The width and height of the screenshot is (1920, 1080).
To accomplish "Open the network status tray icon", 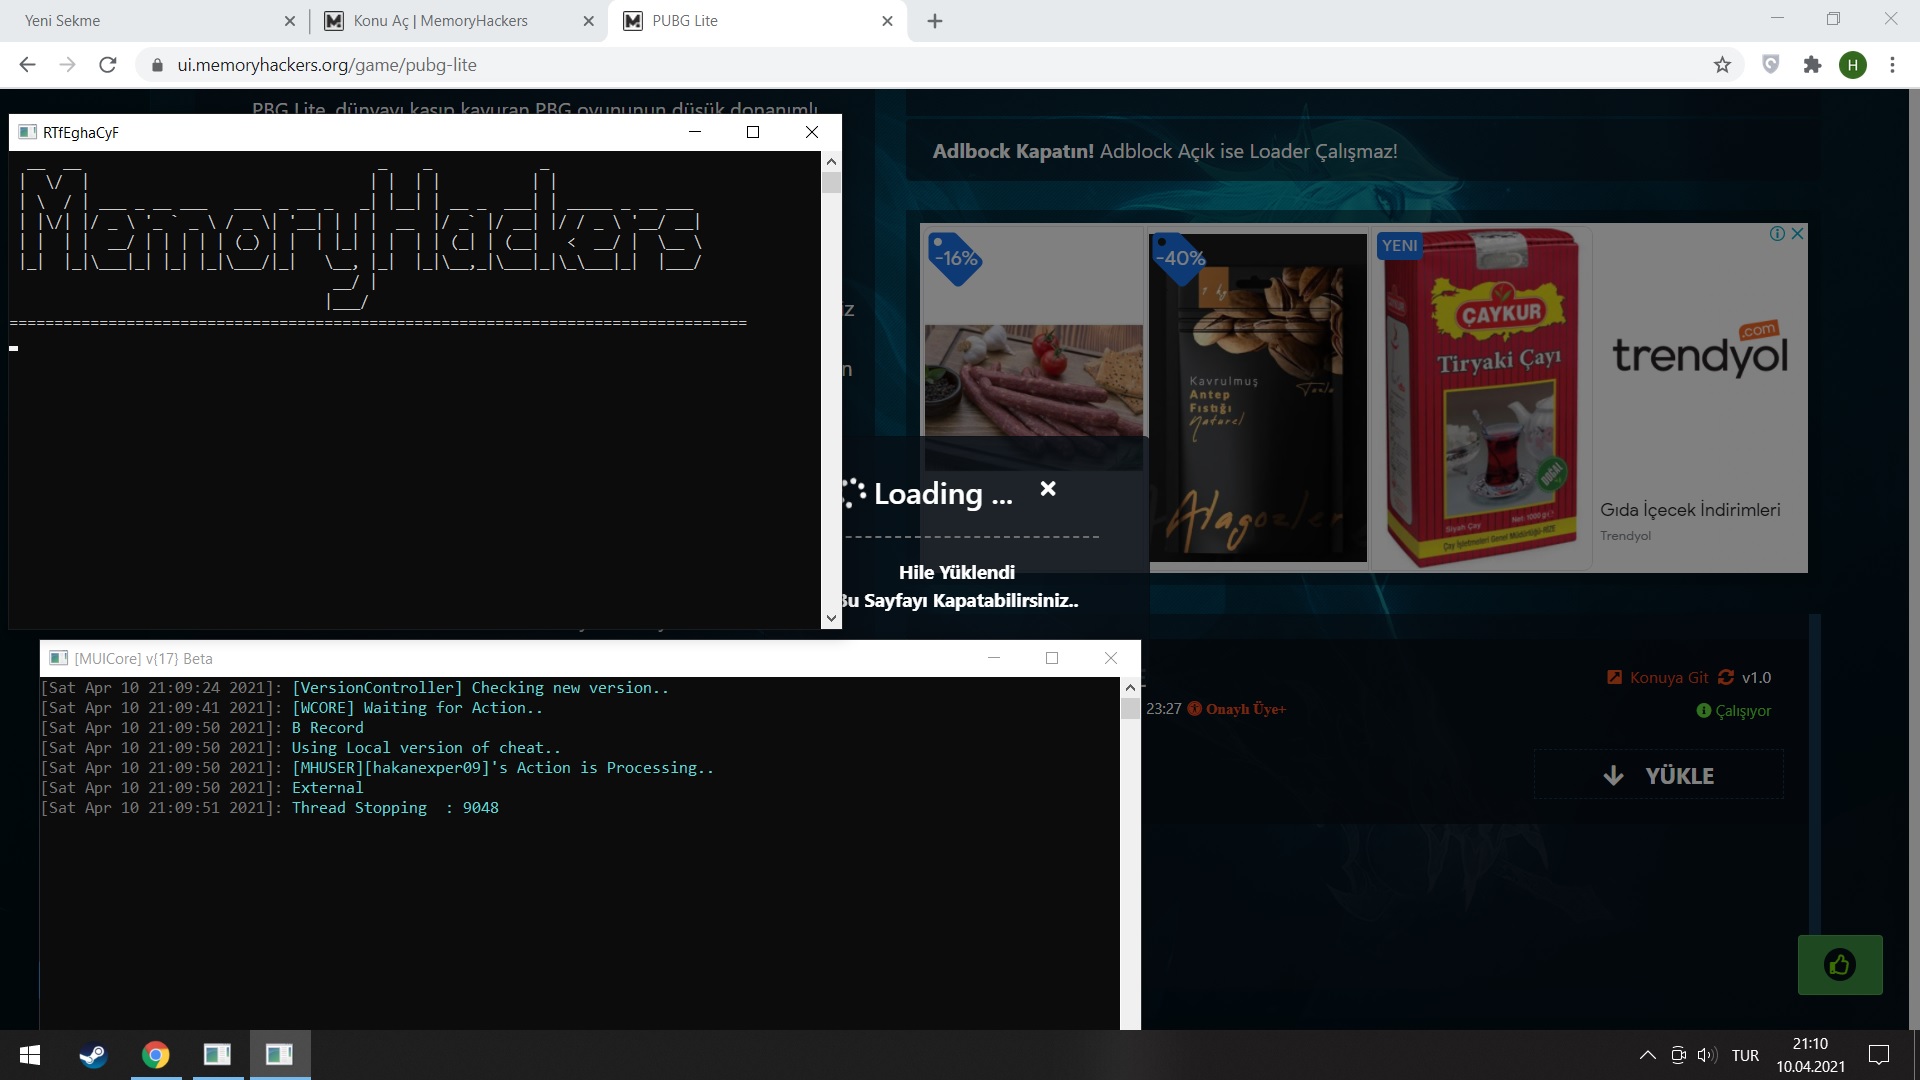I will (x=1678, y=1055).
